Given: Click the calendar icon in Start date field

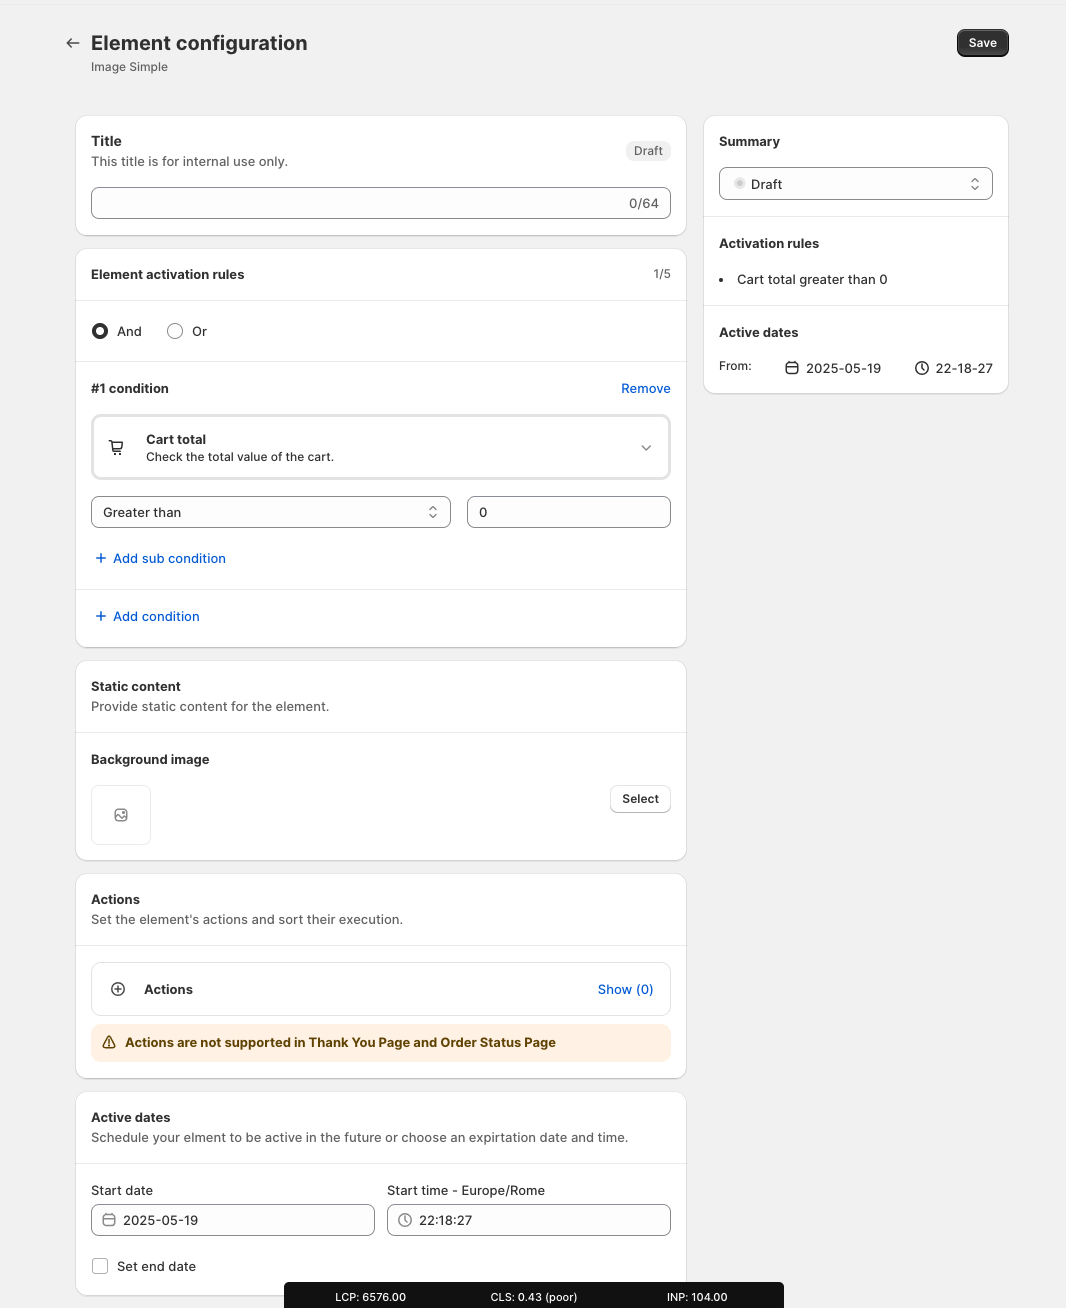Looking at the screenshot, I should [x=109, y=1220].
